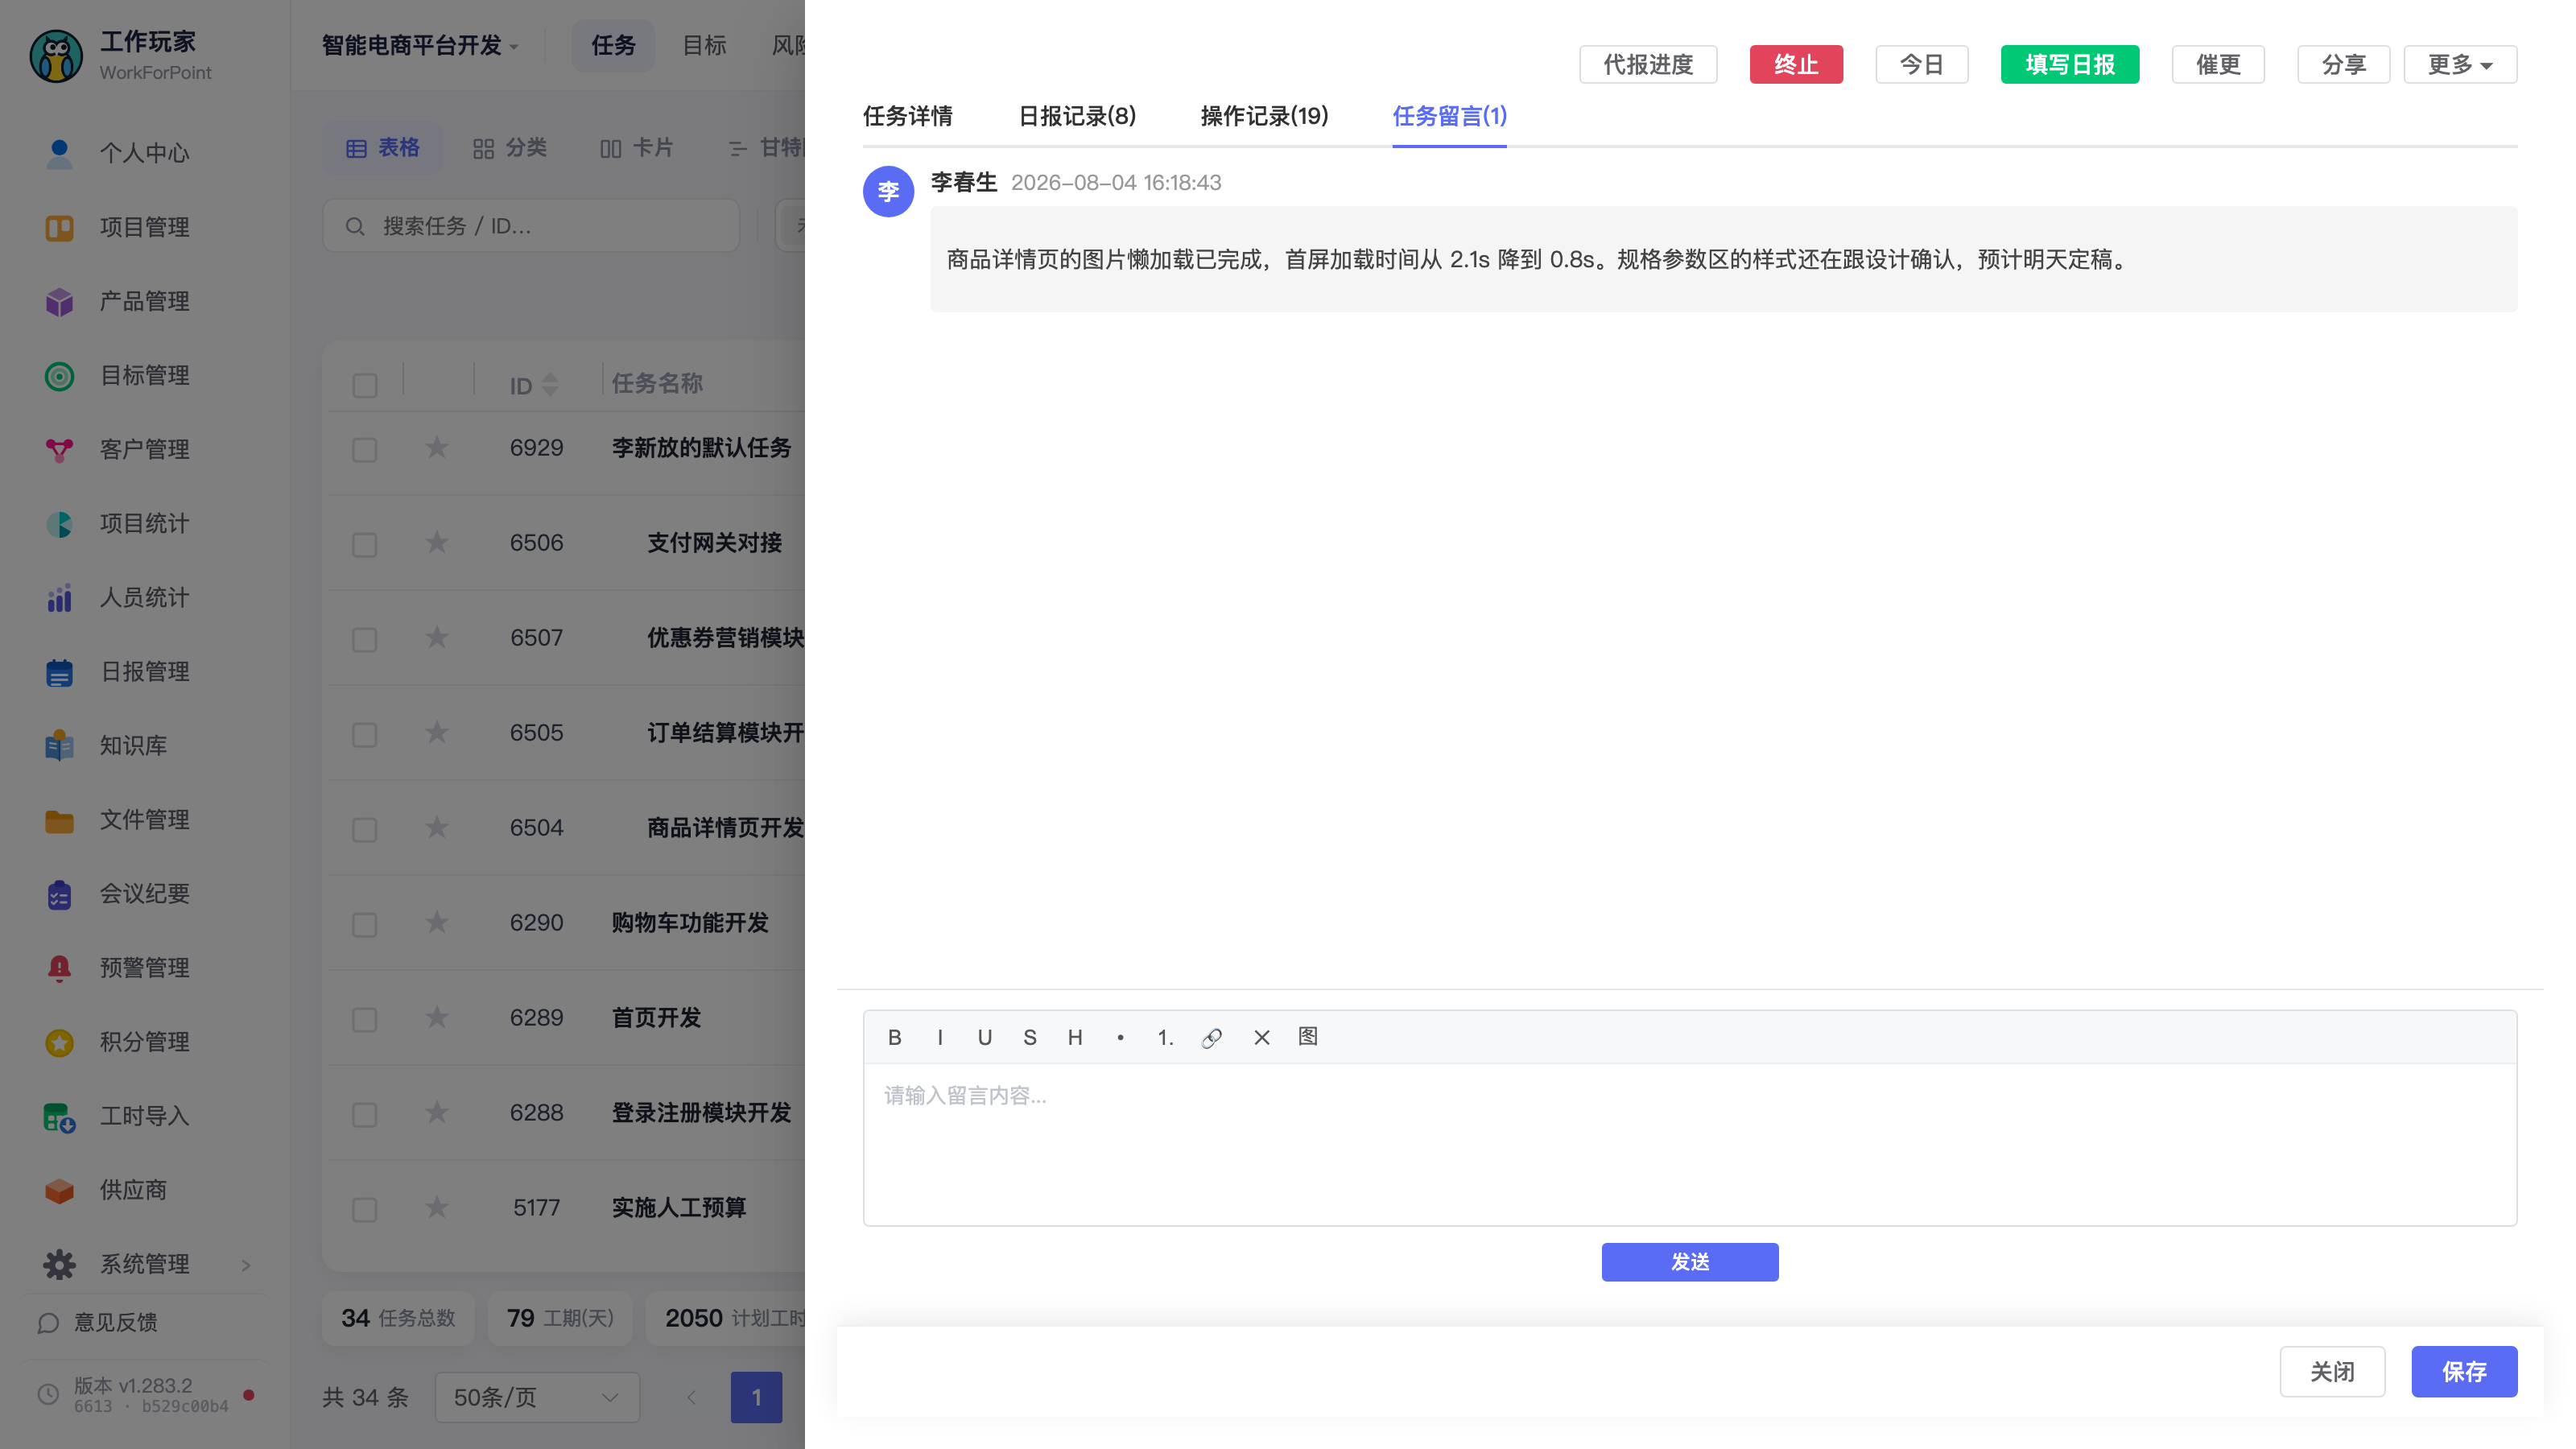This screenshot has height=1449, width=2576.
Task: Open the 更多 dropdown menu
Action: pos(2460,64)
